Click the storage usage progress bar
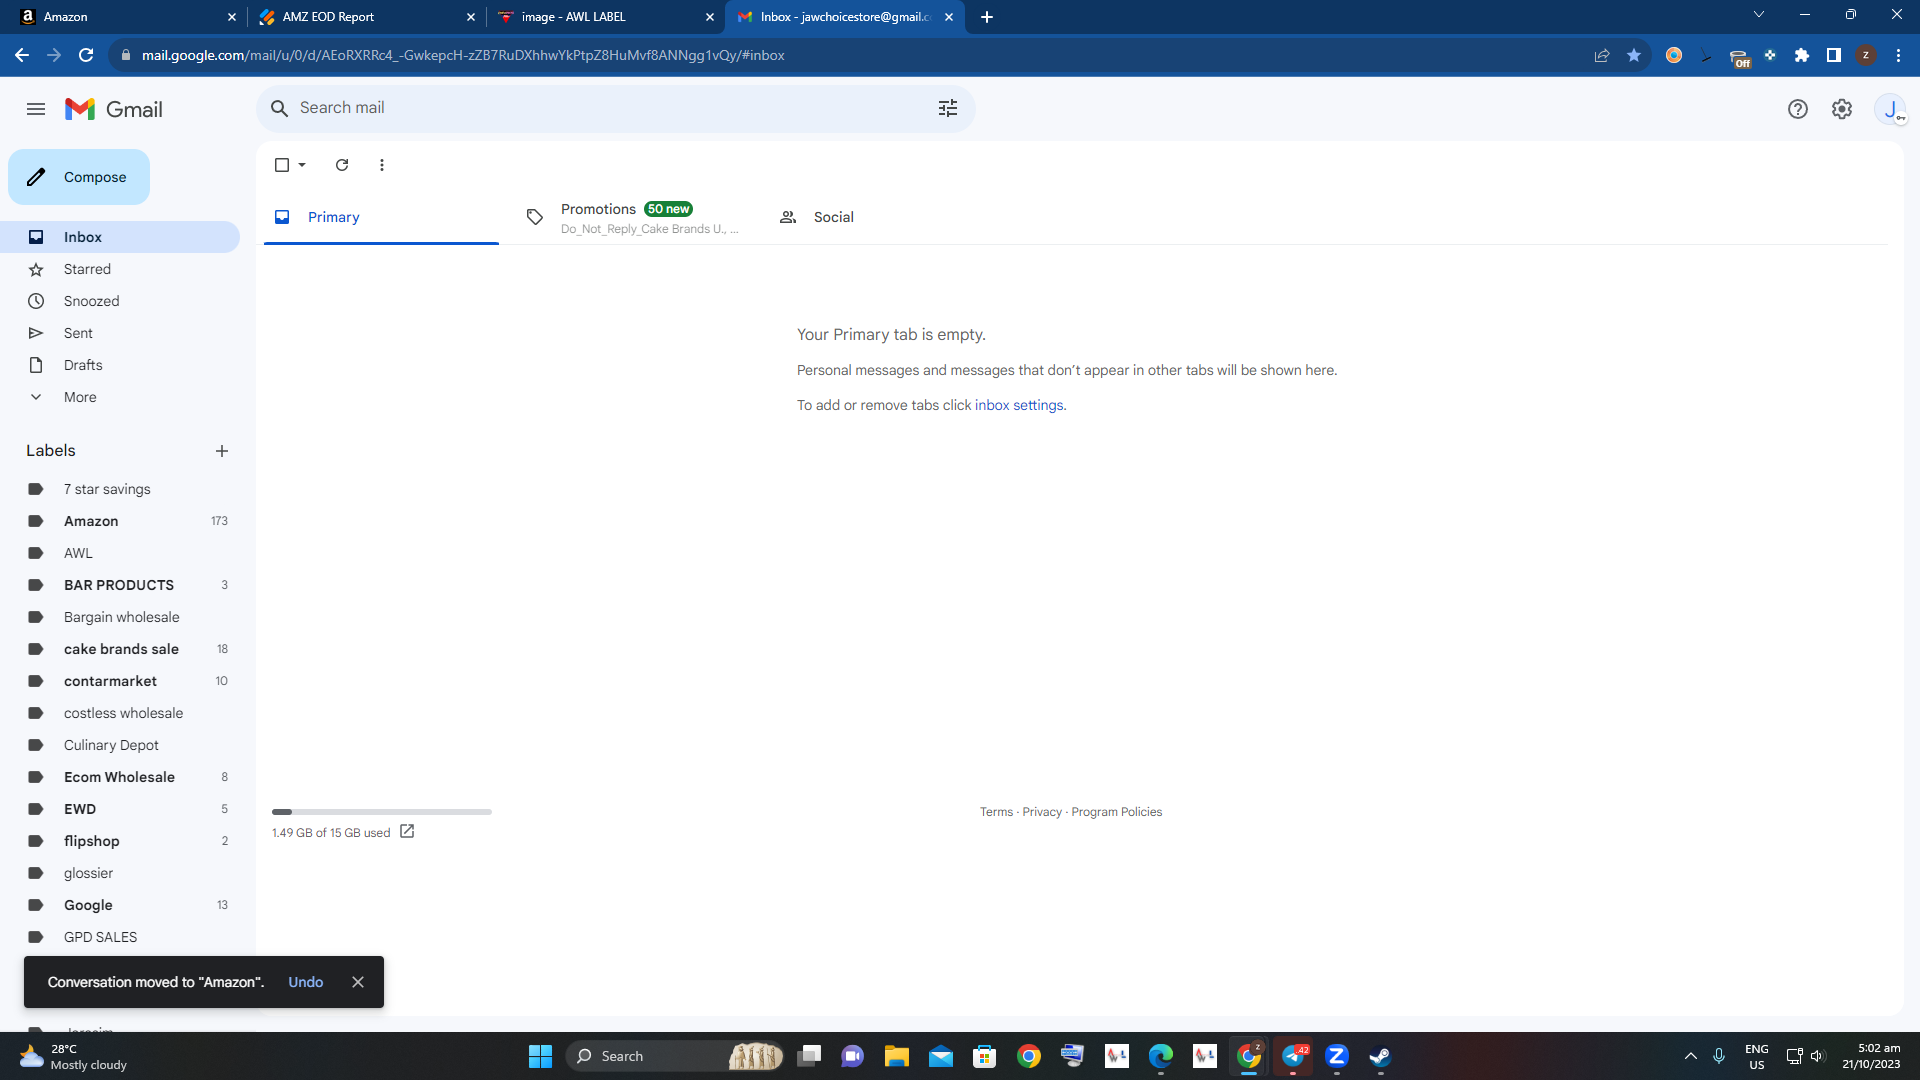The width and height of the screenshot is (1920, 1080). [x=382, y=812]
